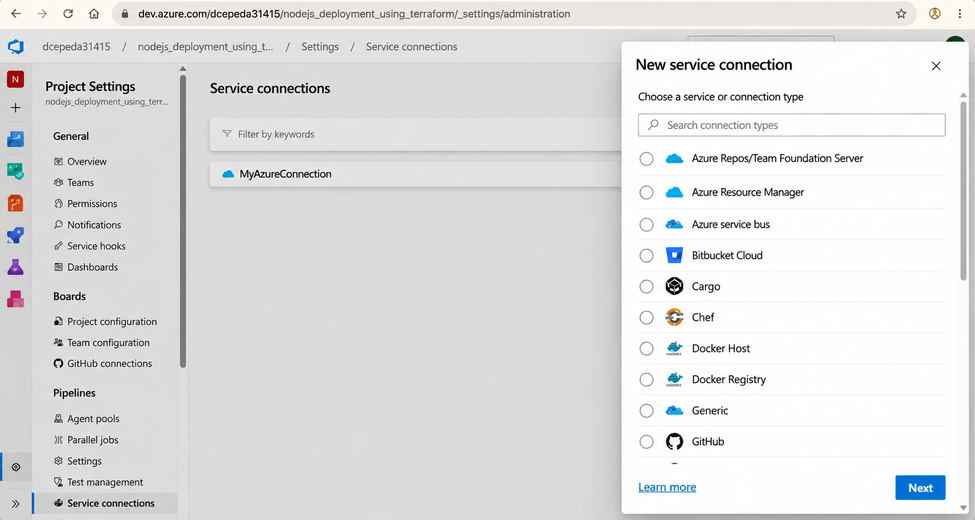Select Chef radio button
975x520 pixels.
click(647, 318)
